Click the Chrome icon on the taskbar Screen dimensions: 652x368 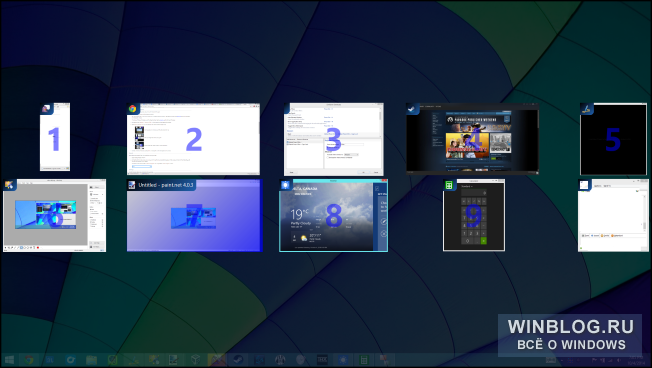coord(29,360)
